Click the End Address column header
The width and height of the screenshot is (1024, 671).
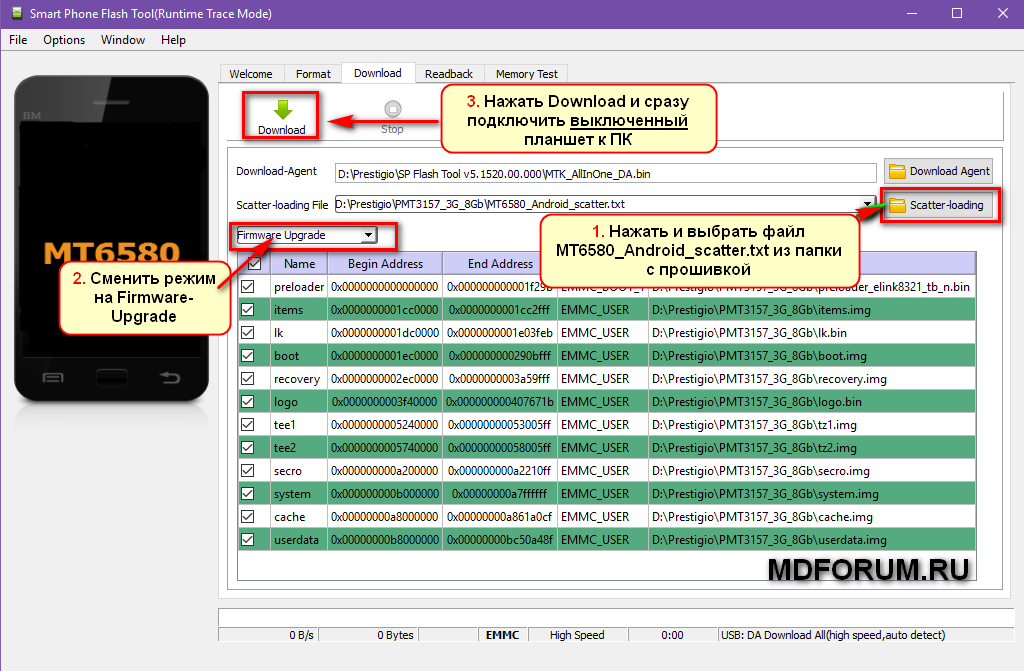500,264
